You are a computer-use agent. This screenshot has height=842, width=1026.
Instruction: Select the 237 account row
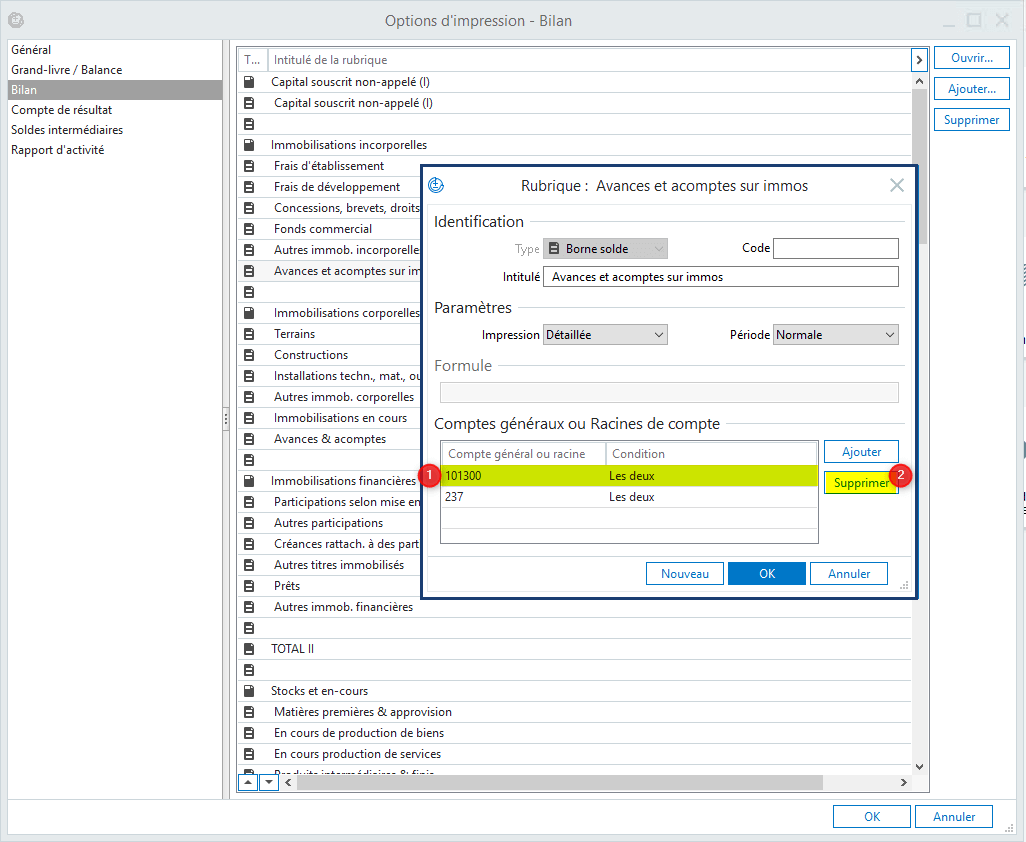pos(629,497)
